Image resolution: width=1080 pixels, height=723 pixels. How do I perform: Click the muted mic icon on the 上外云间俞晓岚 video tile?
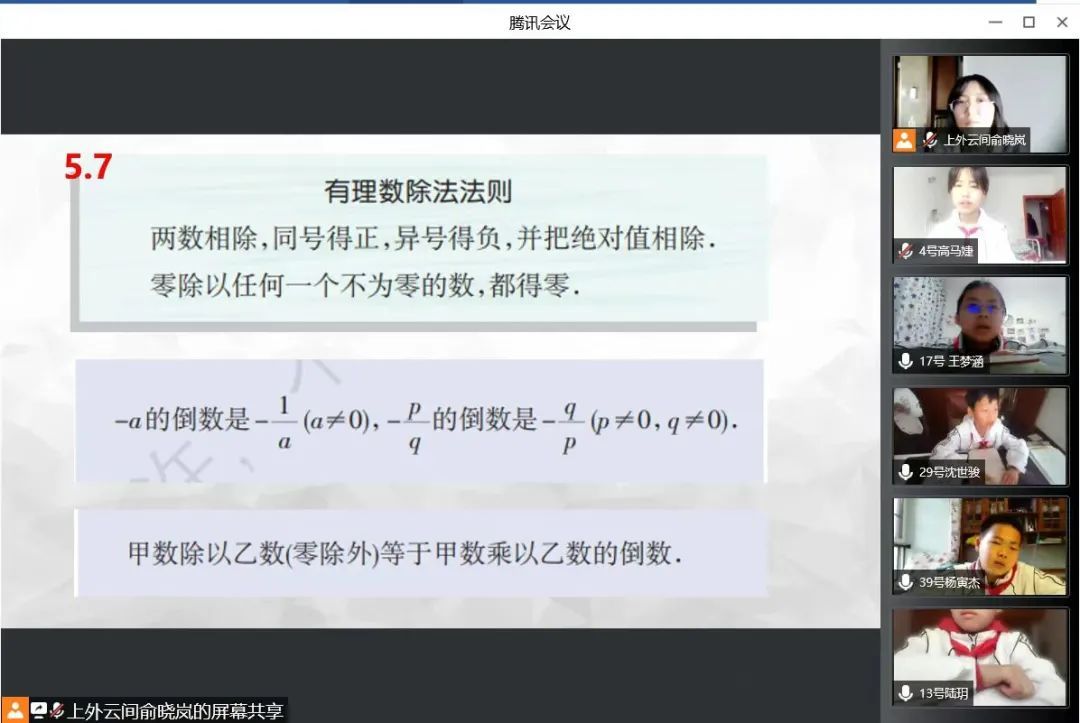tap(930, 140)
